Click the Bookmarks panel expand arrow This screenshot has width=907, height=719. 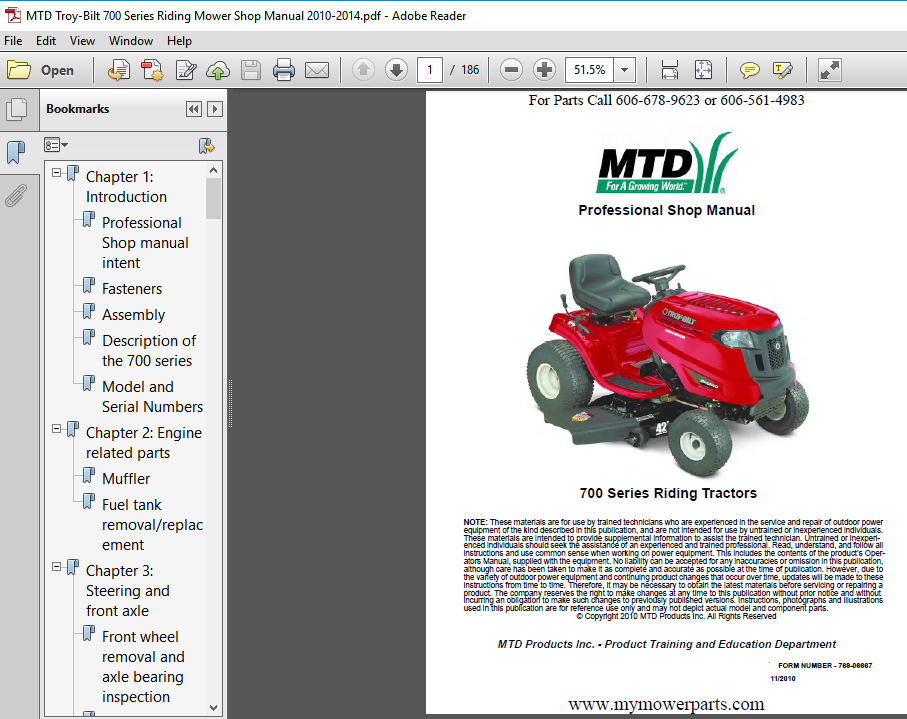tap(215, 109)
